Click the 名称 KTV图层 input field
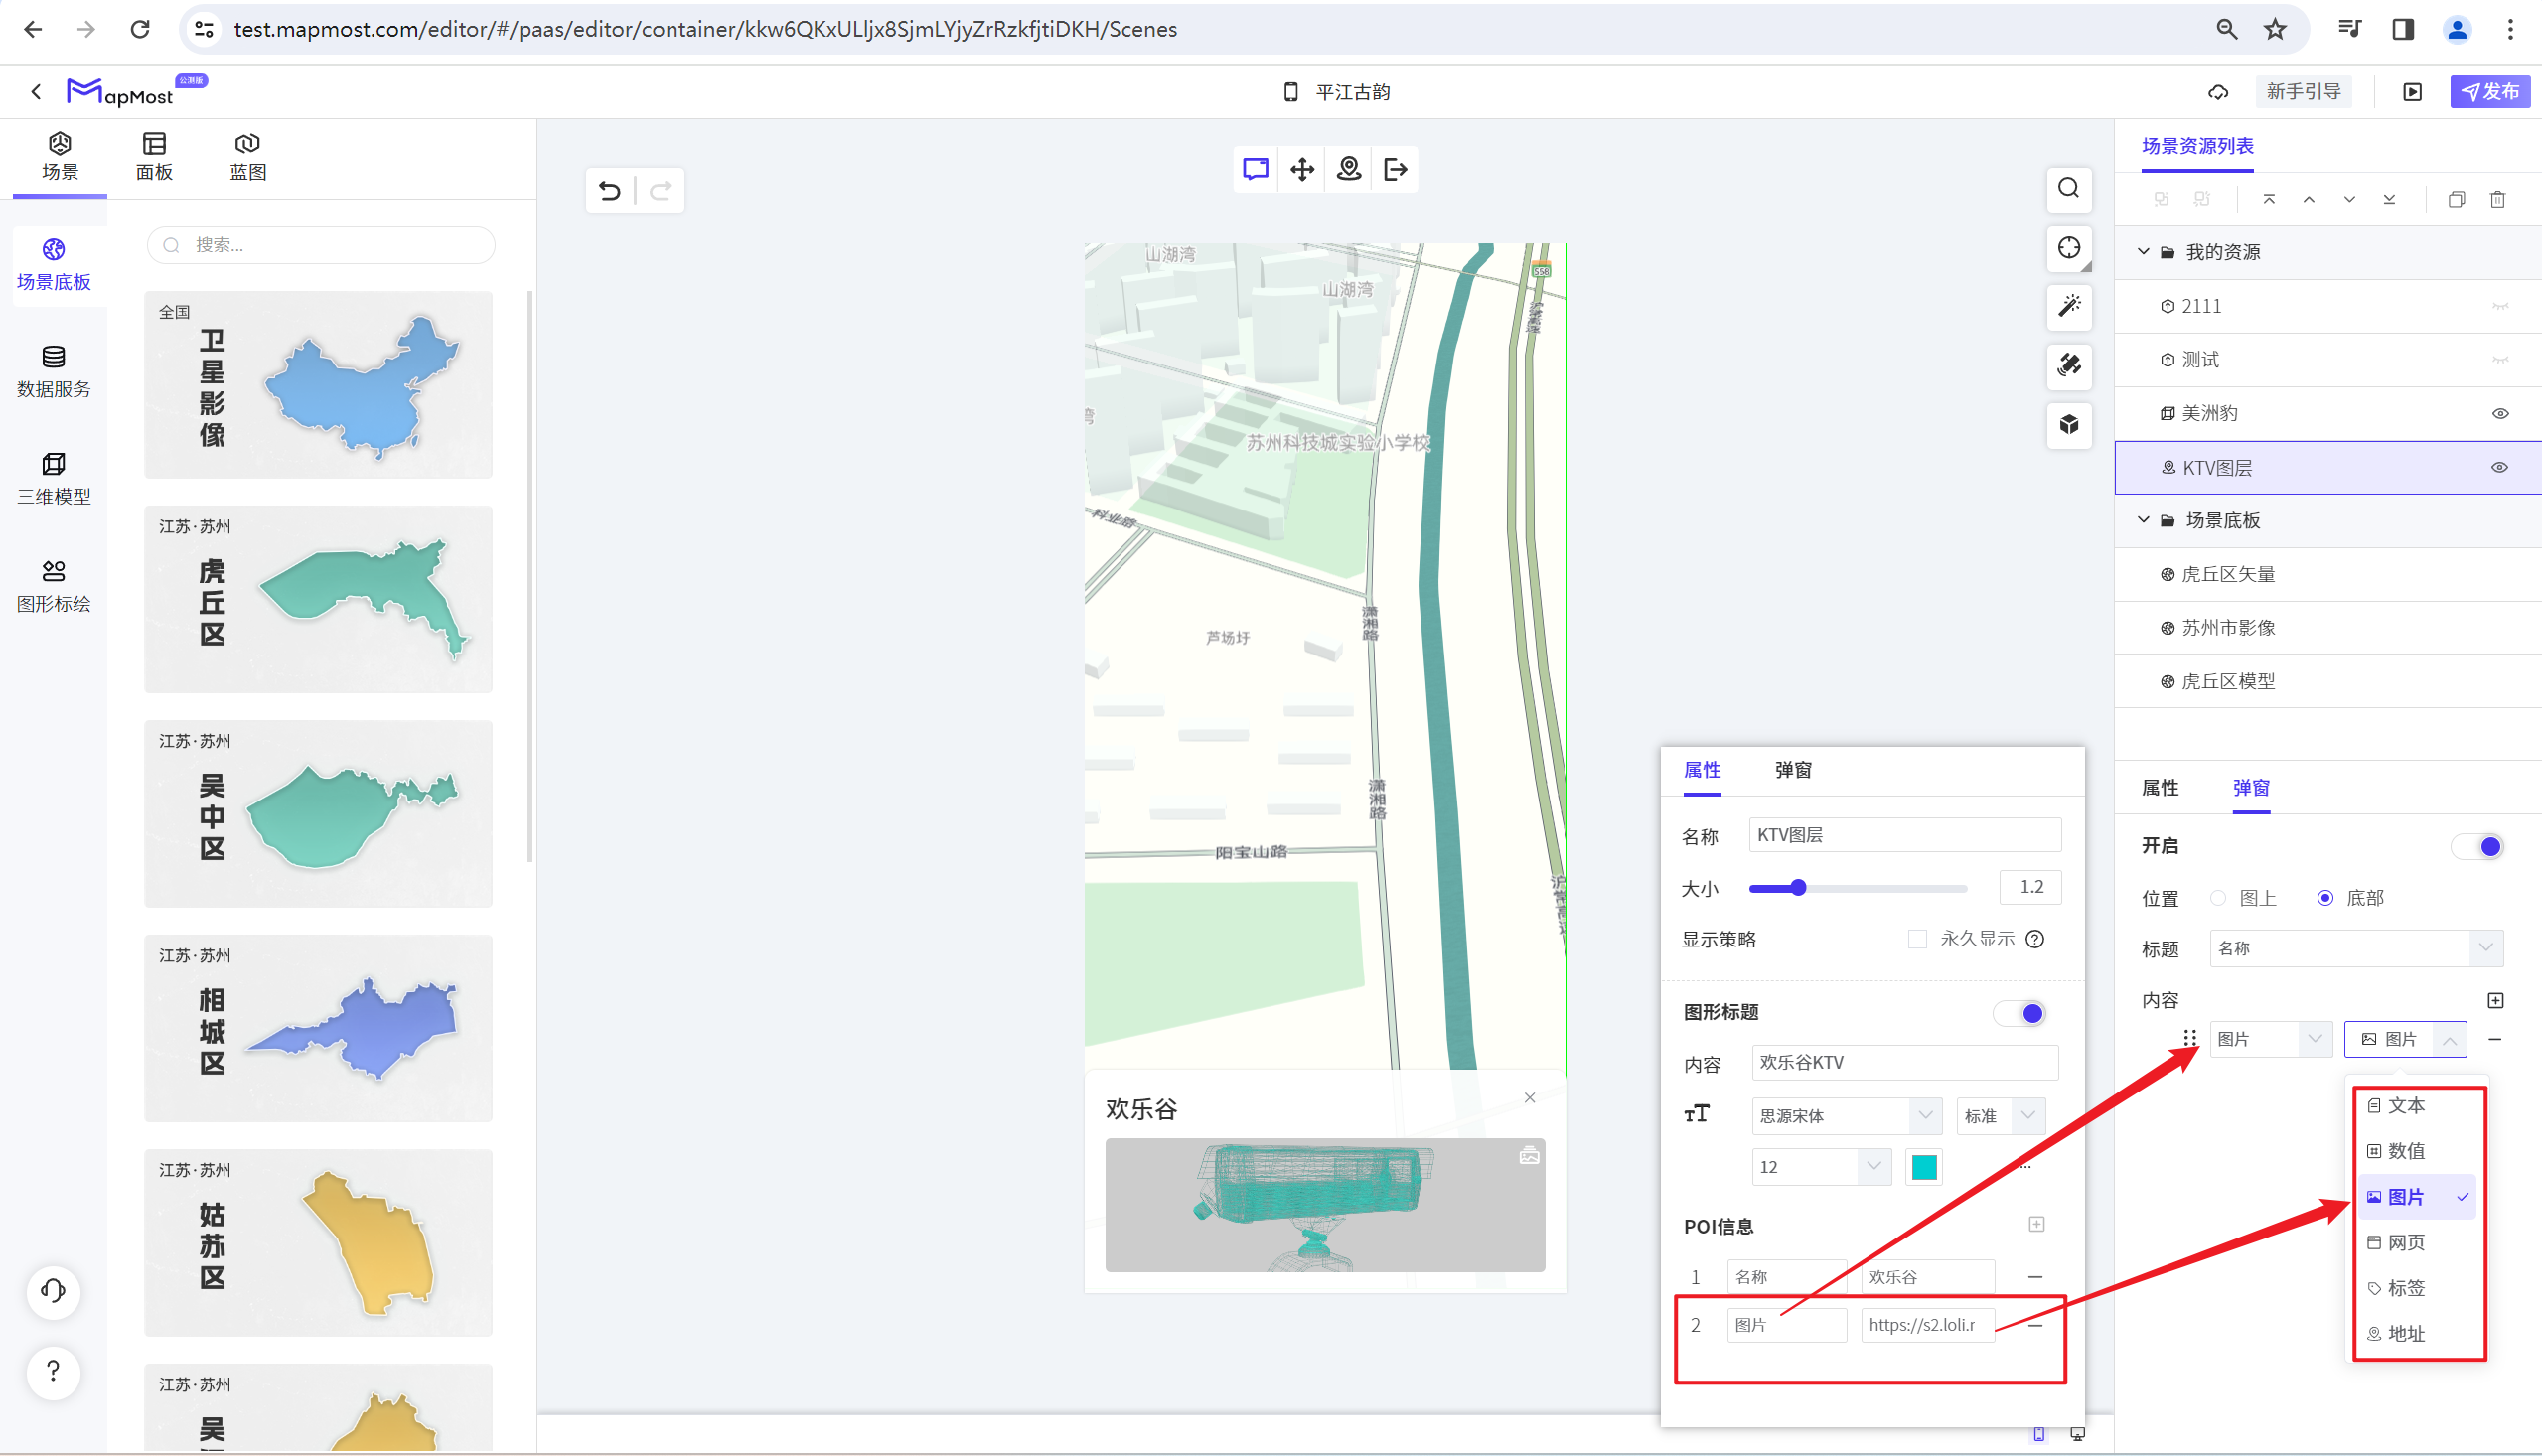Screen dimensions: 2542x1456 [1904, 835]
